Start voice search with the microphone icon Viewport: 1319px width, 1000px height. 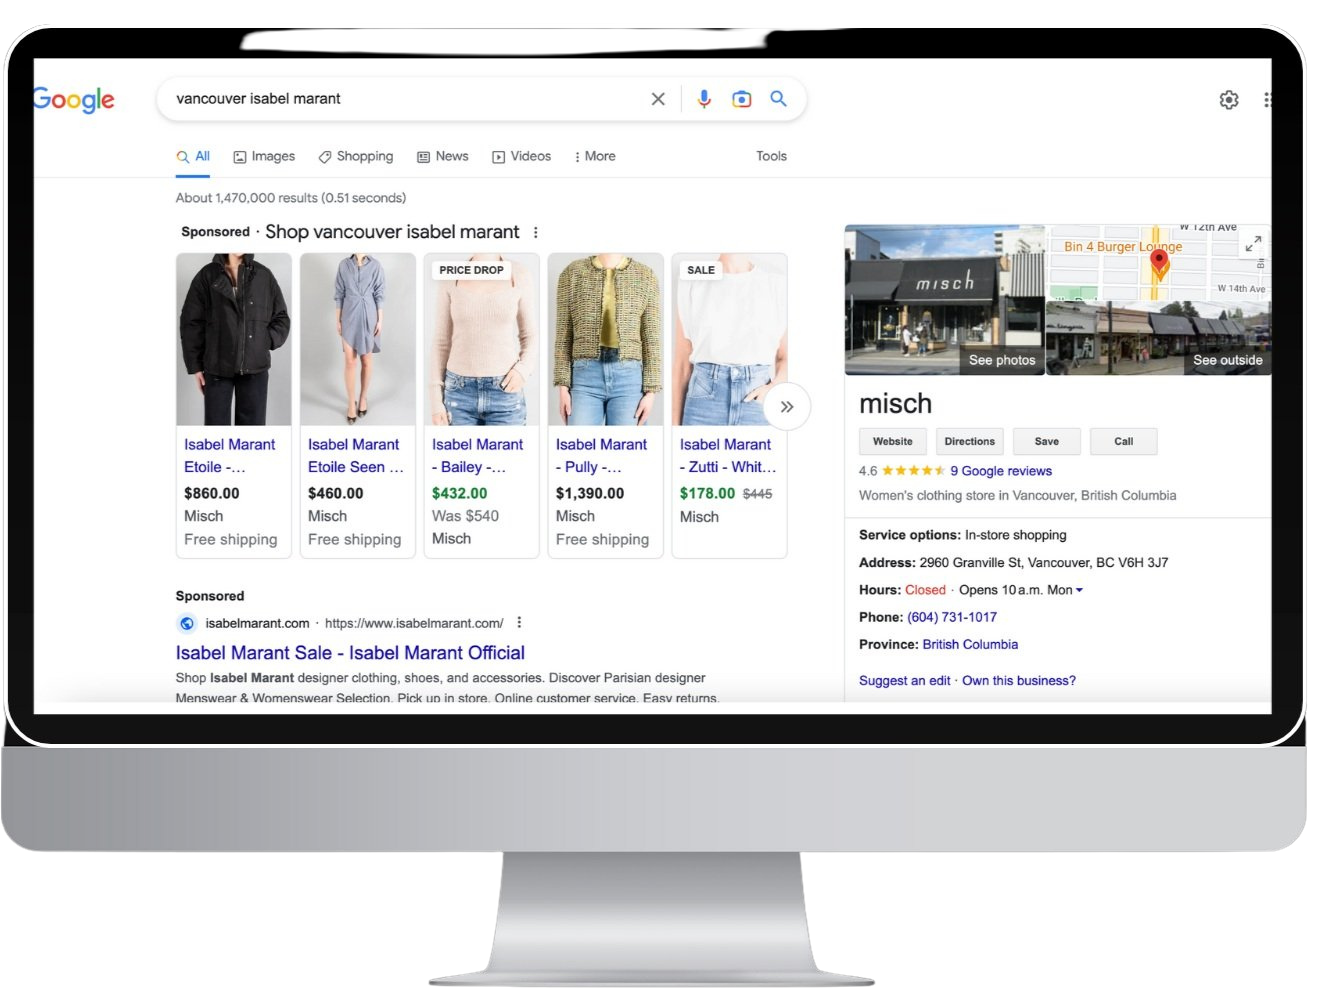pyautogui.click(x=704, y=99)
